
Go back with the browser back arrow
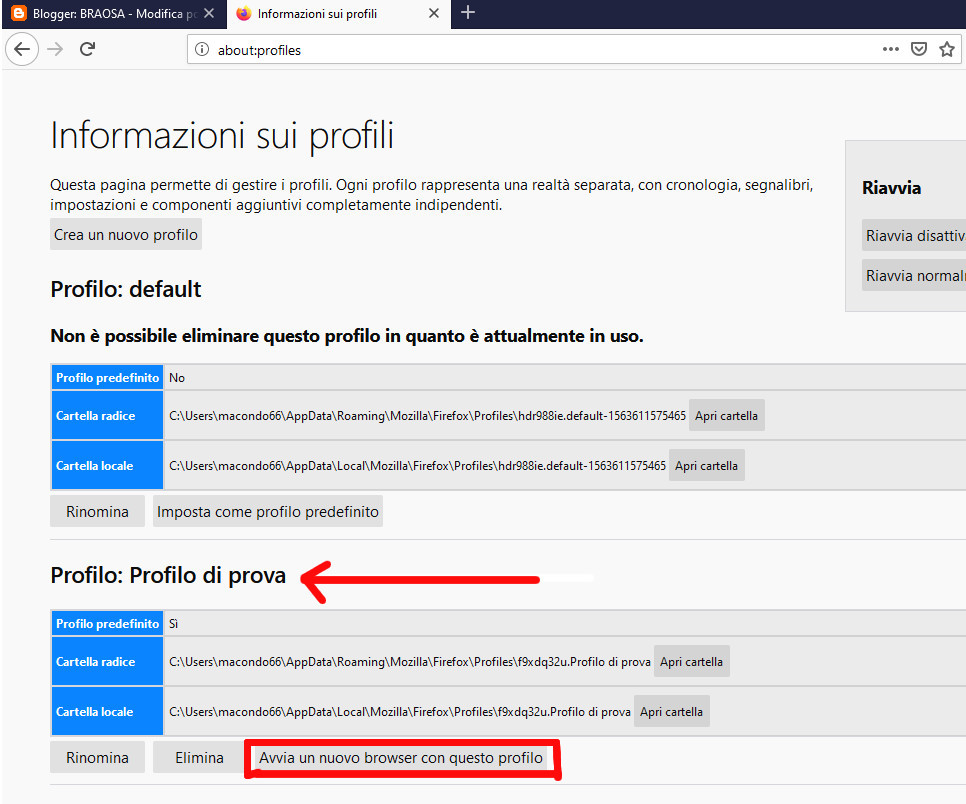(22, 49)
